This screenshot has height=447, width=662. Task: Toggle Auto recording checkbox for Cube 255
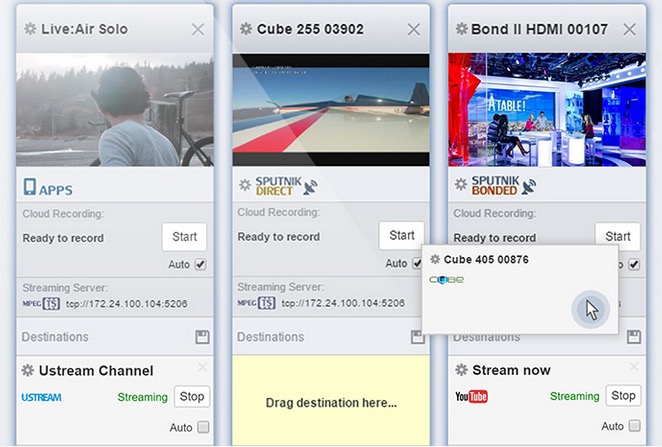[x=417, y=264]
